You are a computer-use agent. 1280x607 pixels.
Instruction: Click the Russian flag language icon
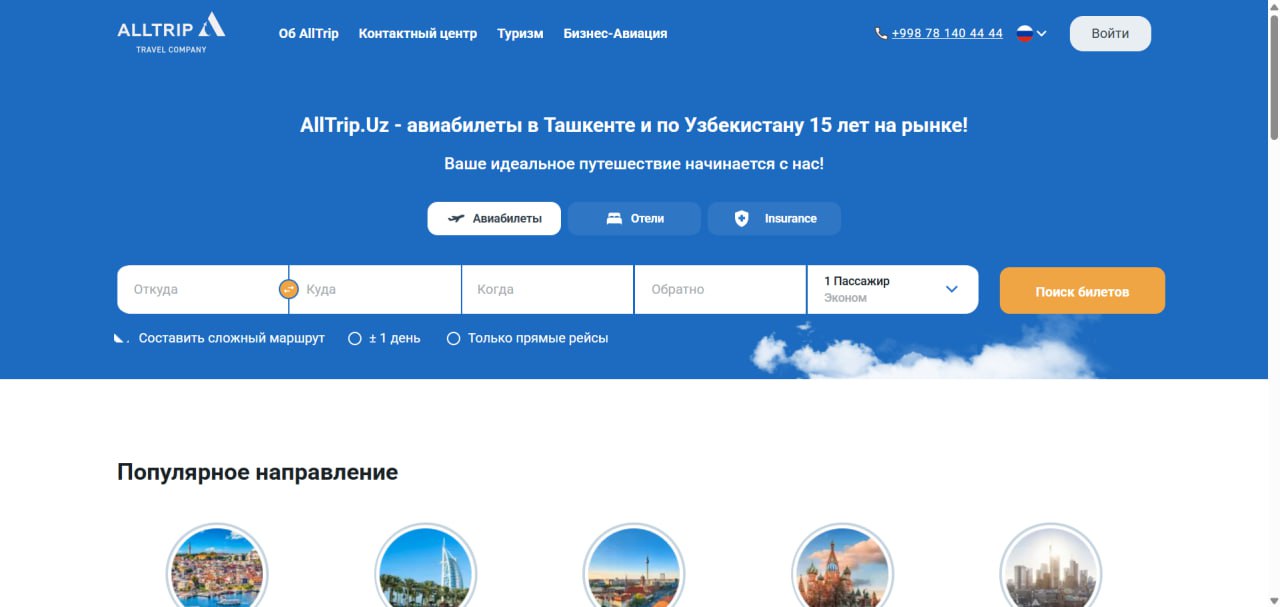pyautogui.click(x=1024, y=33)
